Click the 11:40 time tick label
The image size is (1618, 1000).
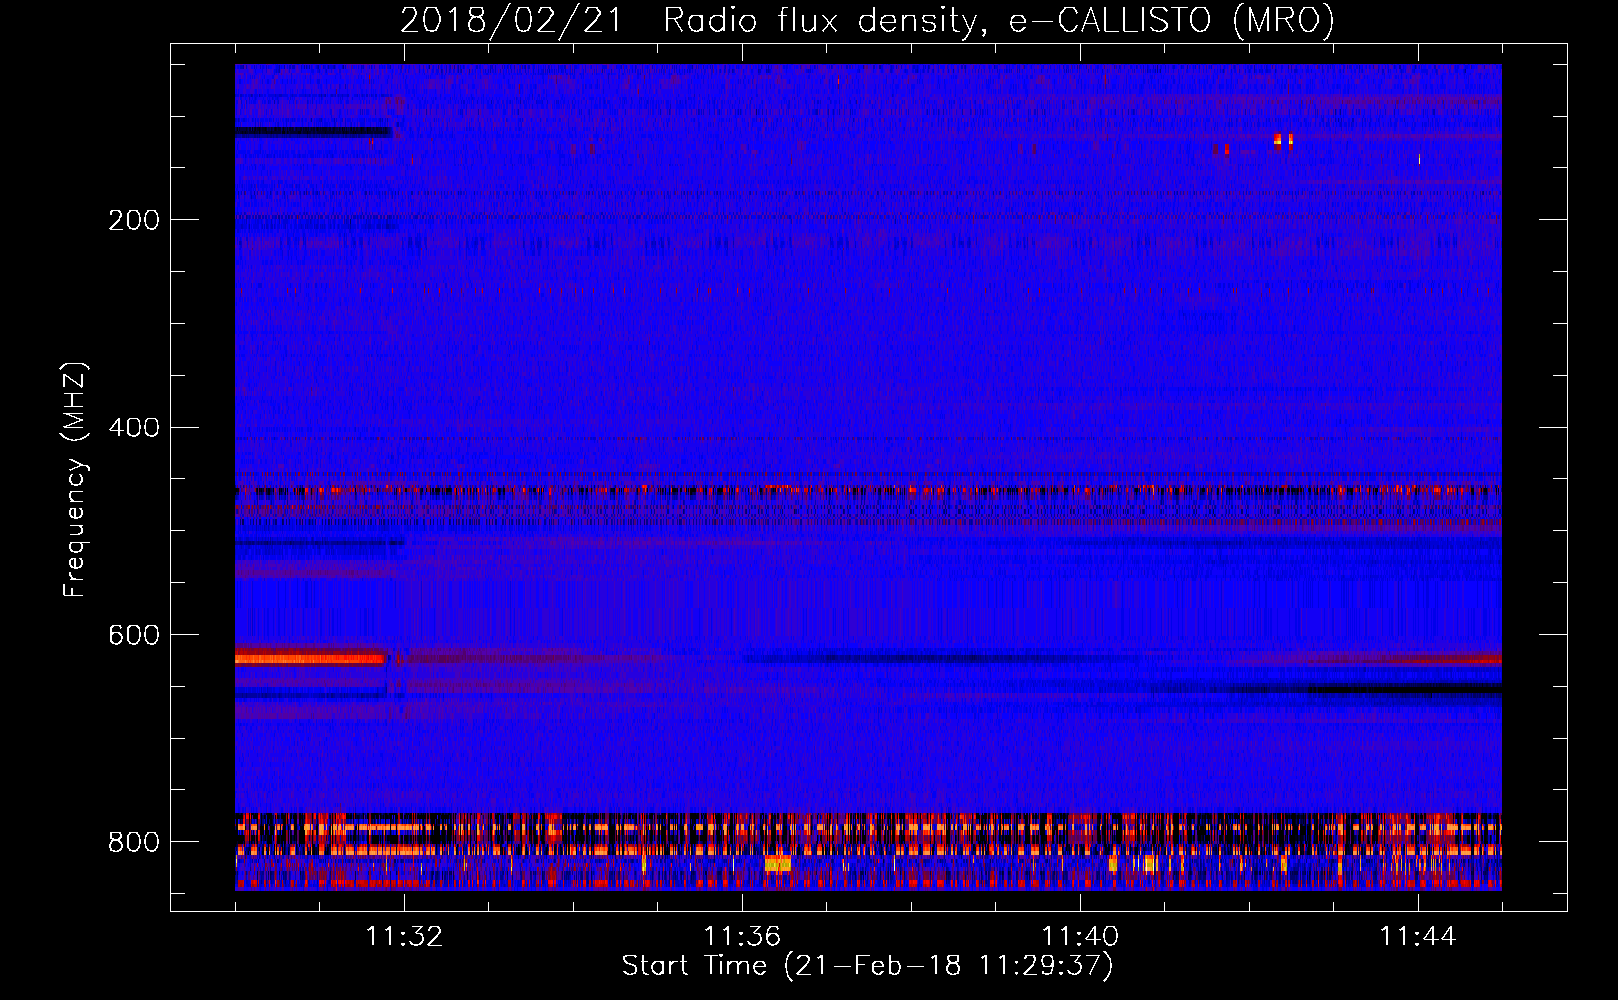(1080, 937)
